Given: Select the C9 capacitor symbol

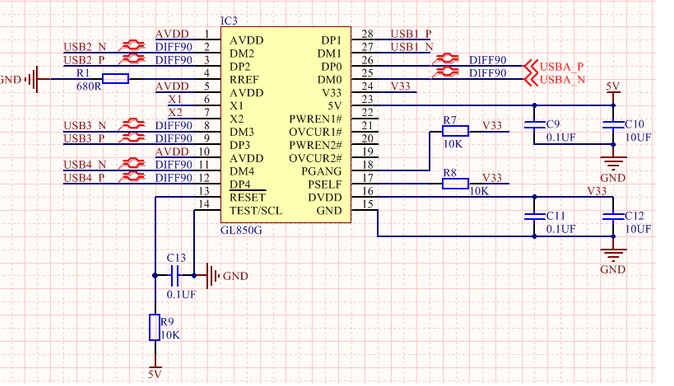Looking at the screenshot, I should click(534, 125).
